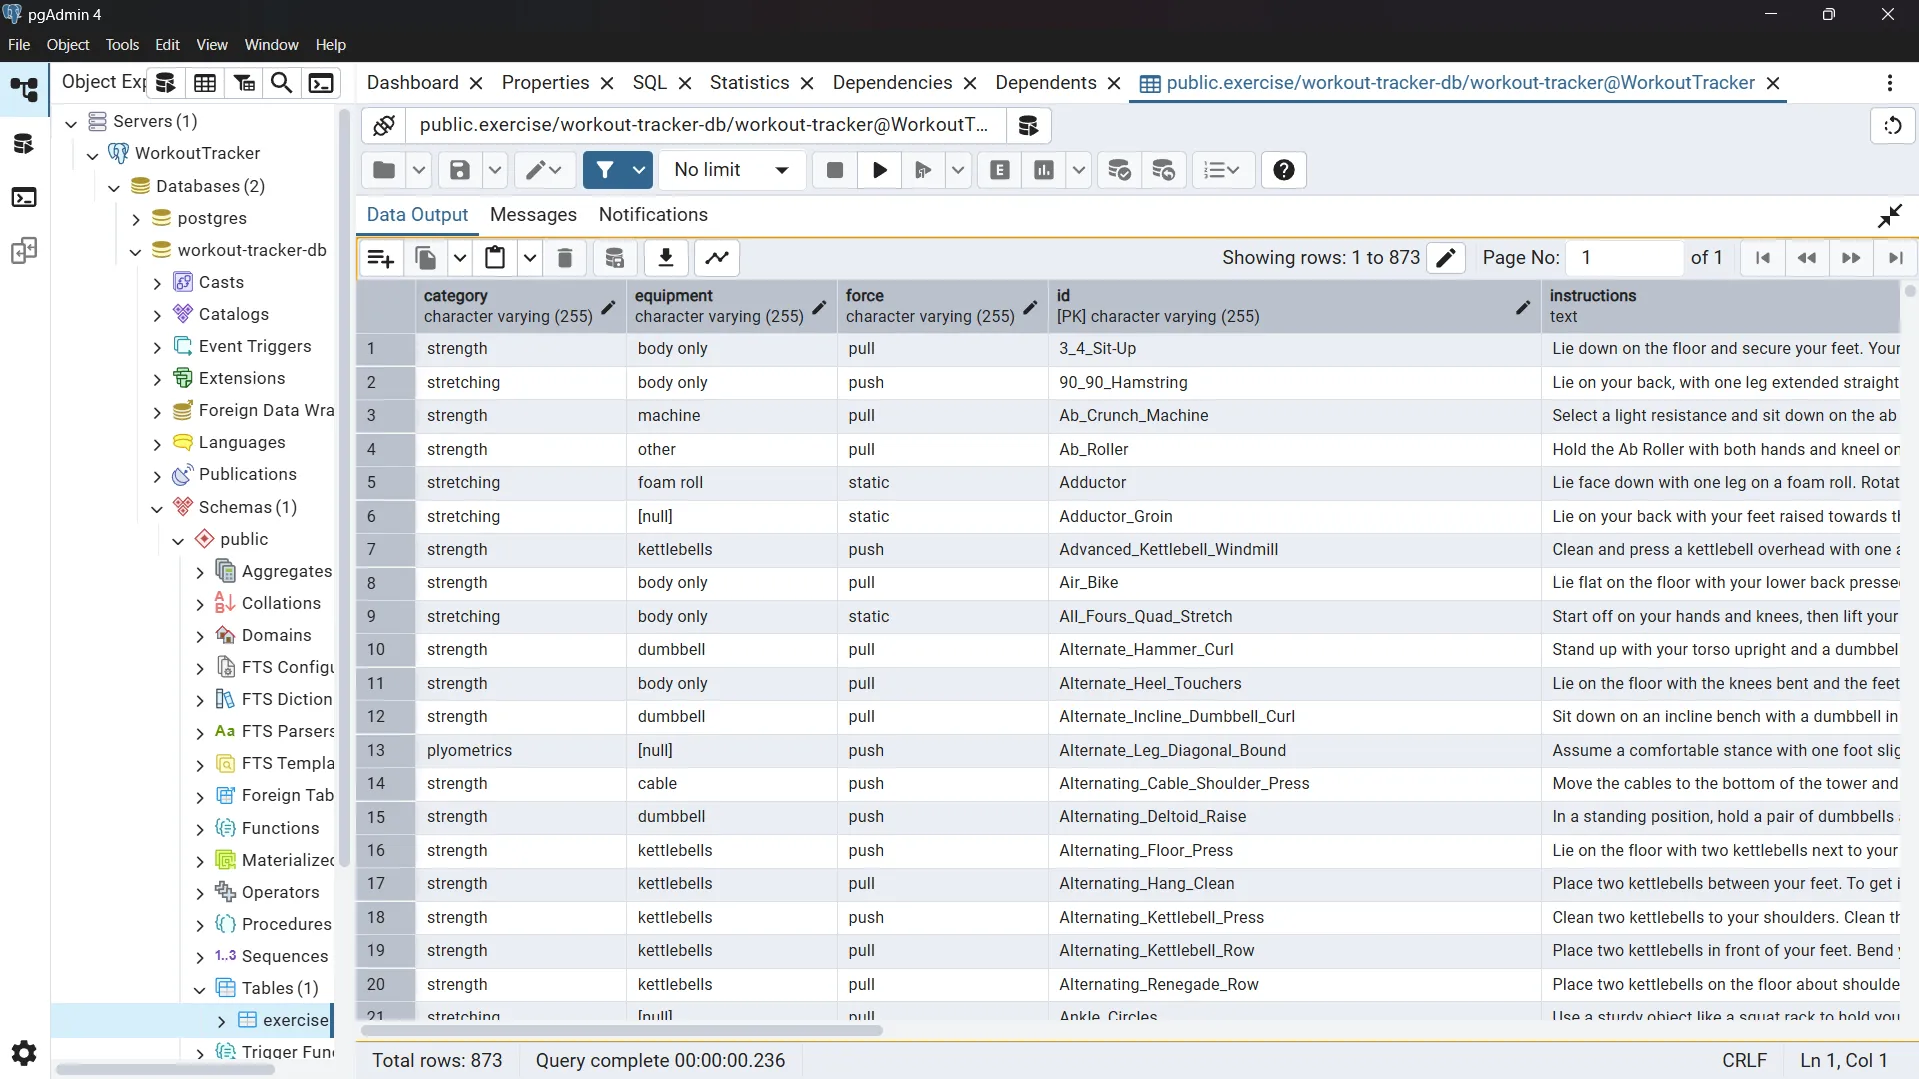Screen dimensions: 1919x1079
Task: Click the Page No input field
Action: (x=1624, y=258)
